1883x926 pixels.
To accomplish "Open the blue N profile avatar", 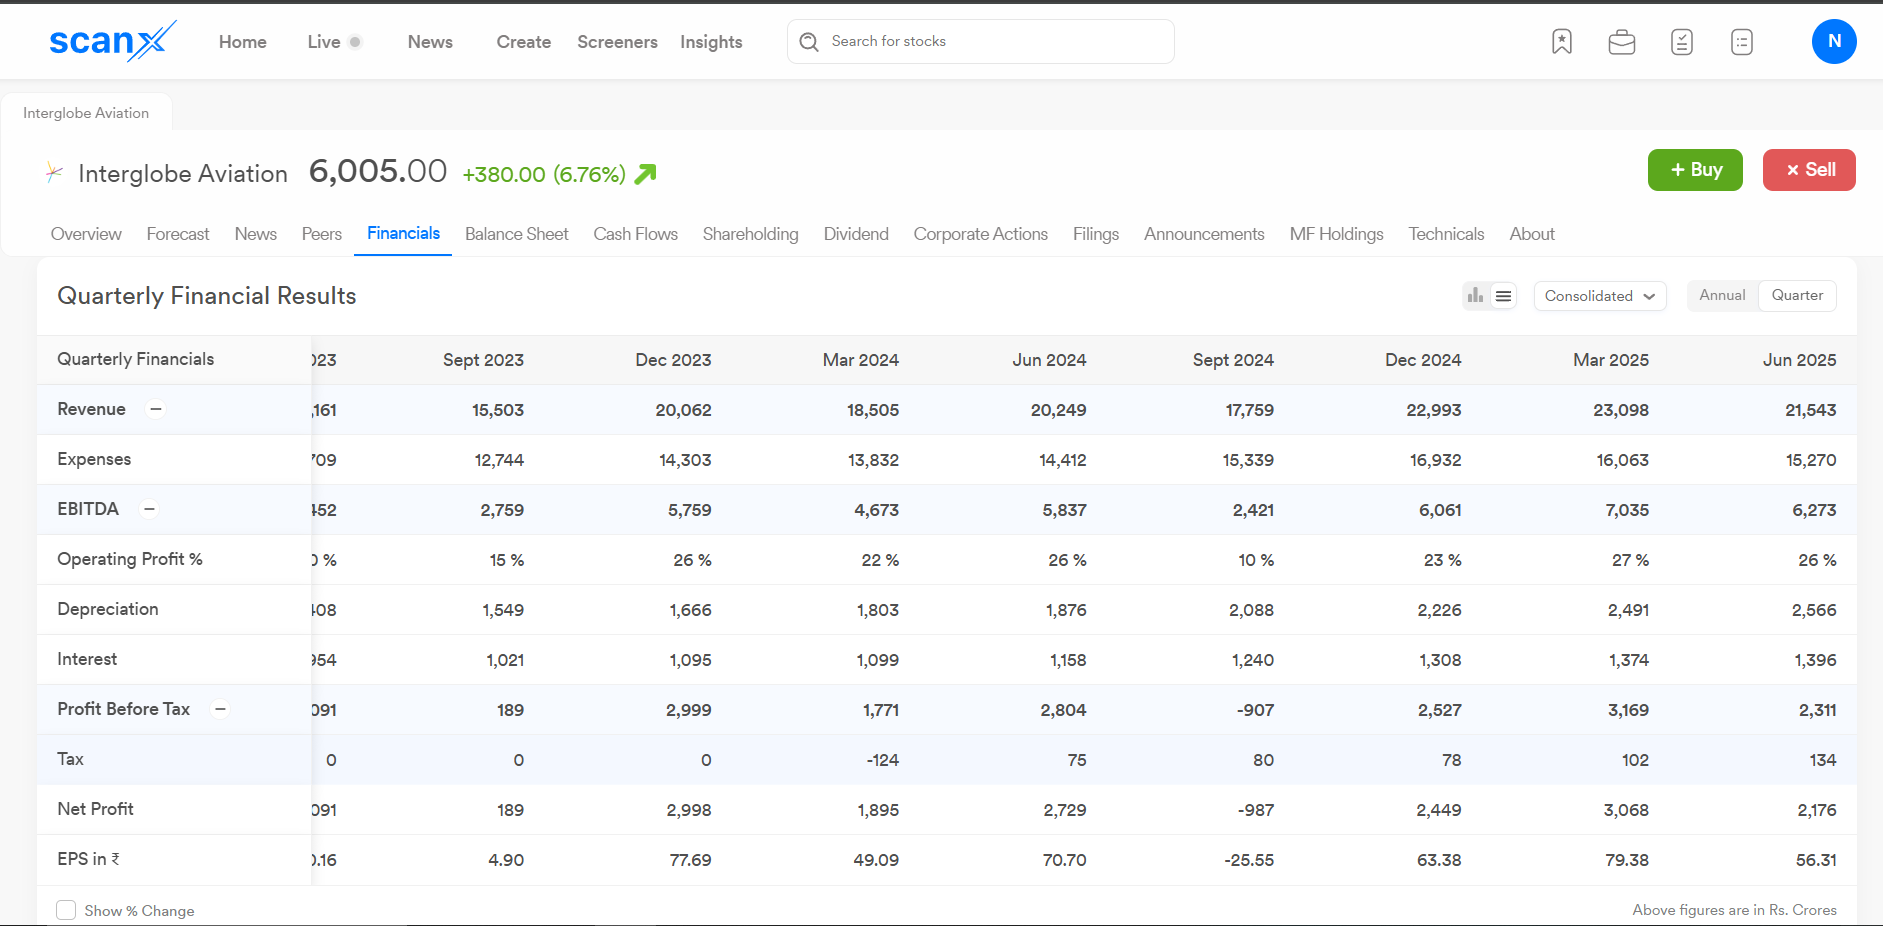I will pyautogui.click(x=1833, y=42).
